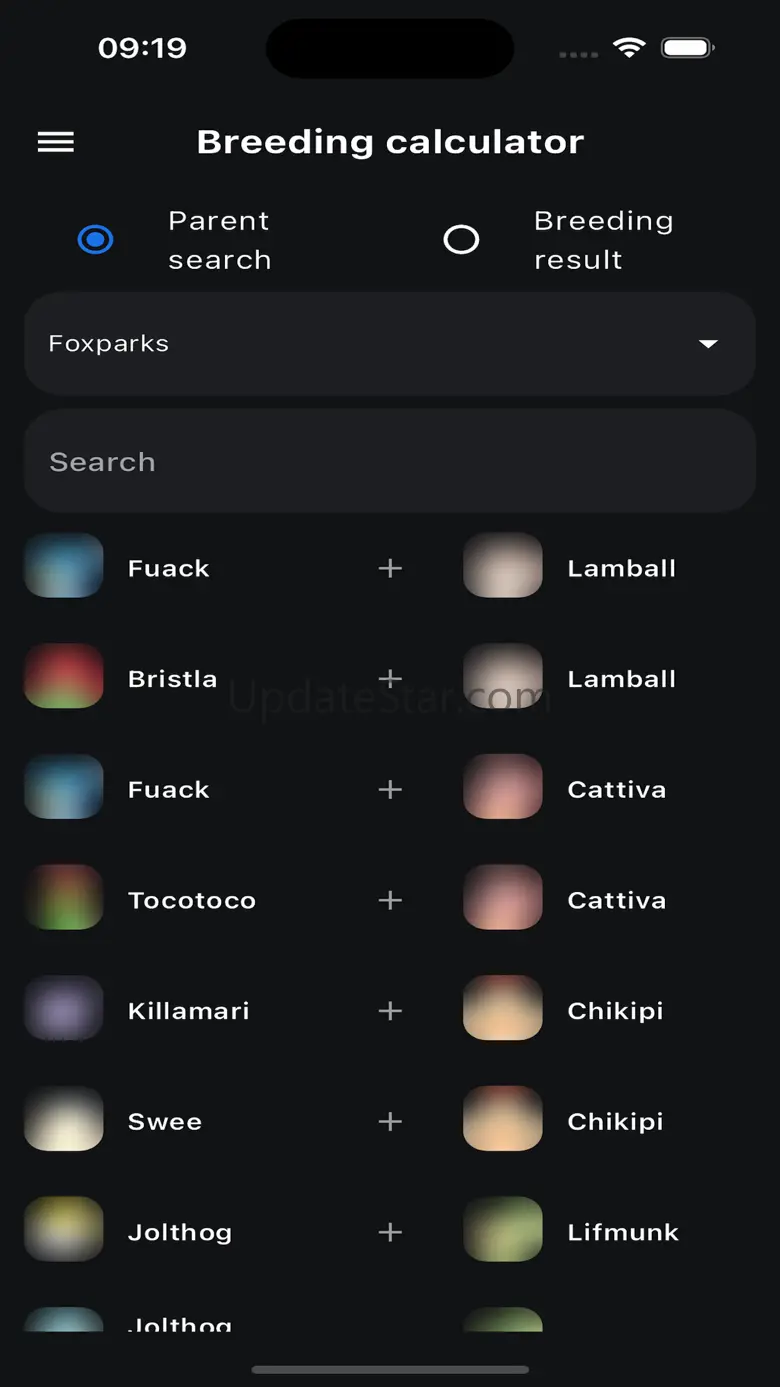Image resolution: width=780 pixels, height=1387 pixels.
Task: Select the Breeding result radio button
Action: click(x=461, y=240)
